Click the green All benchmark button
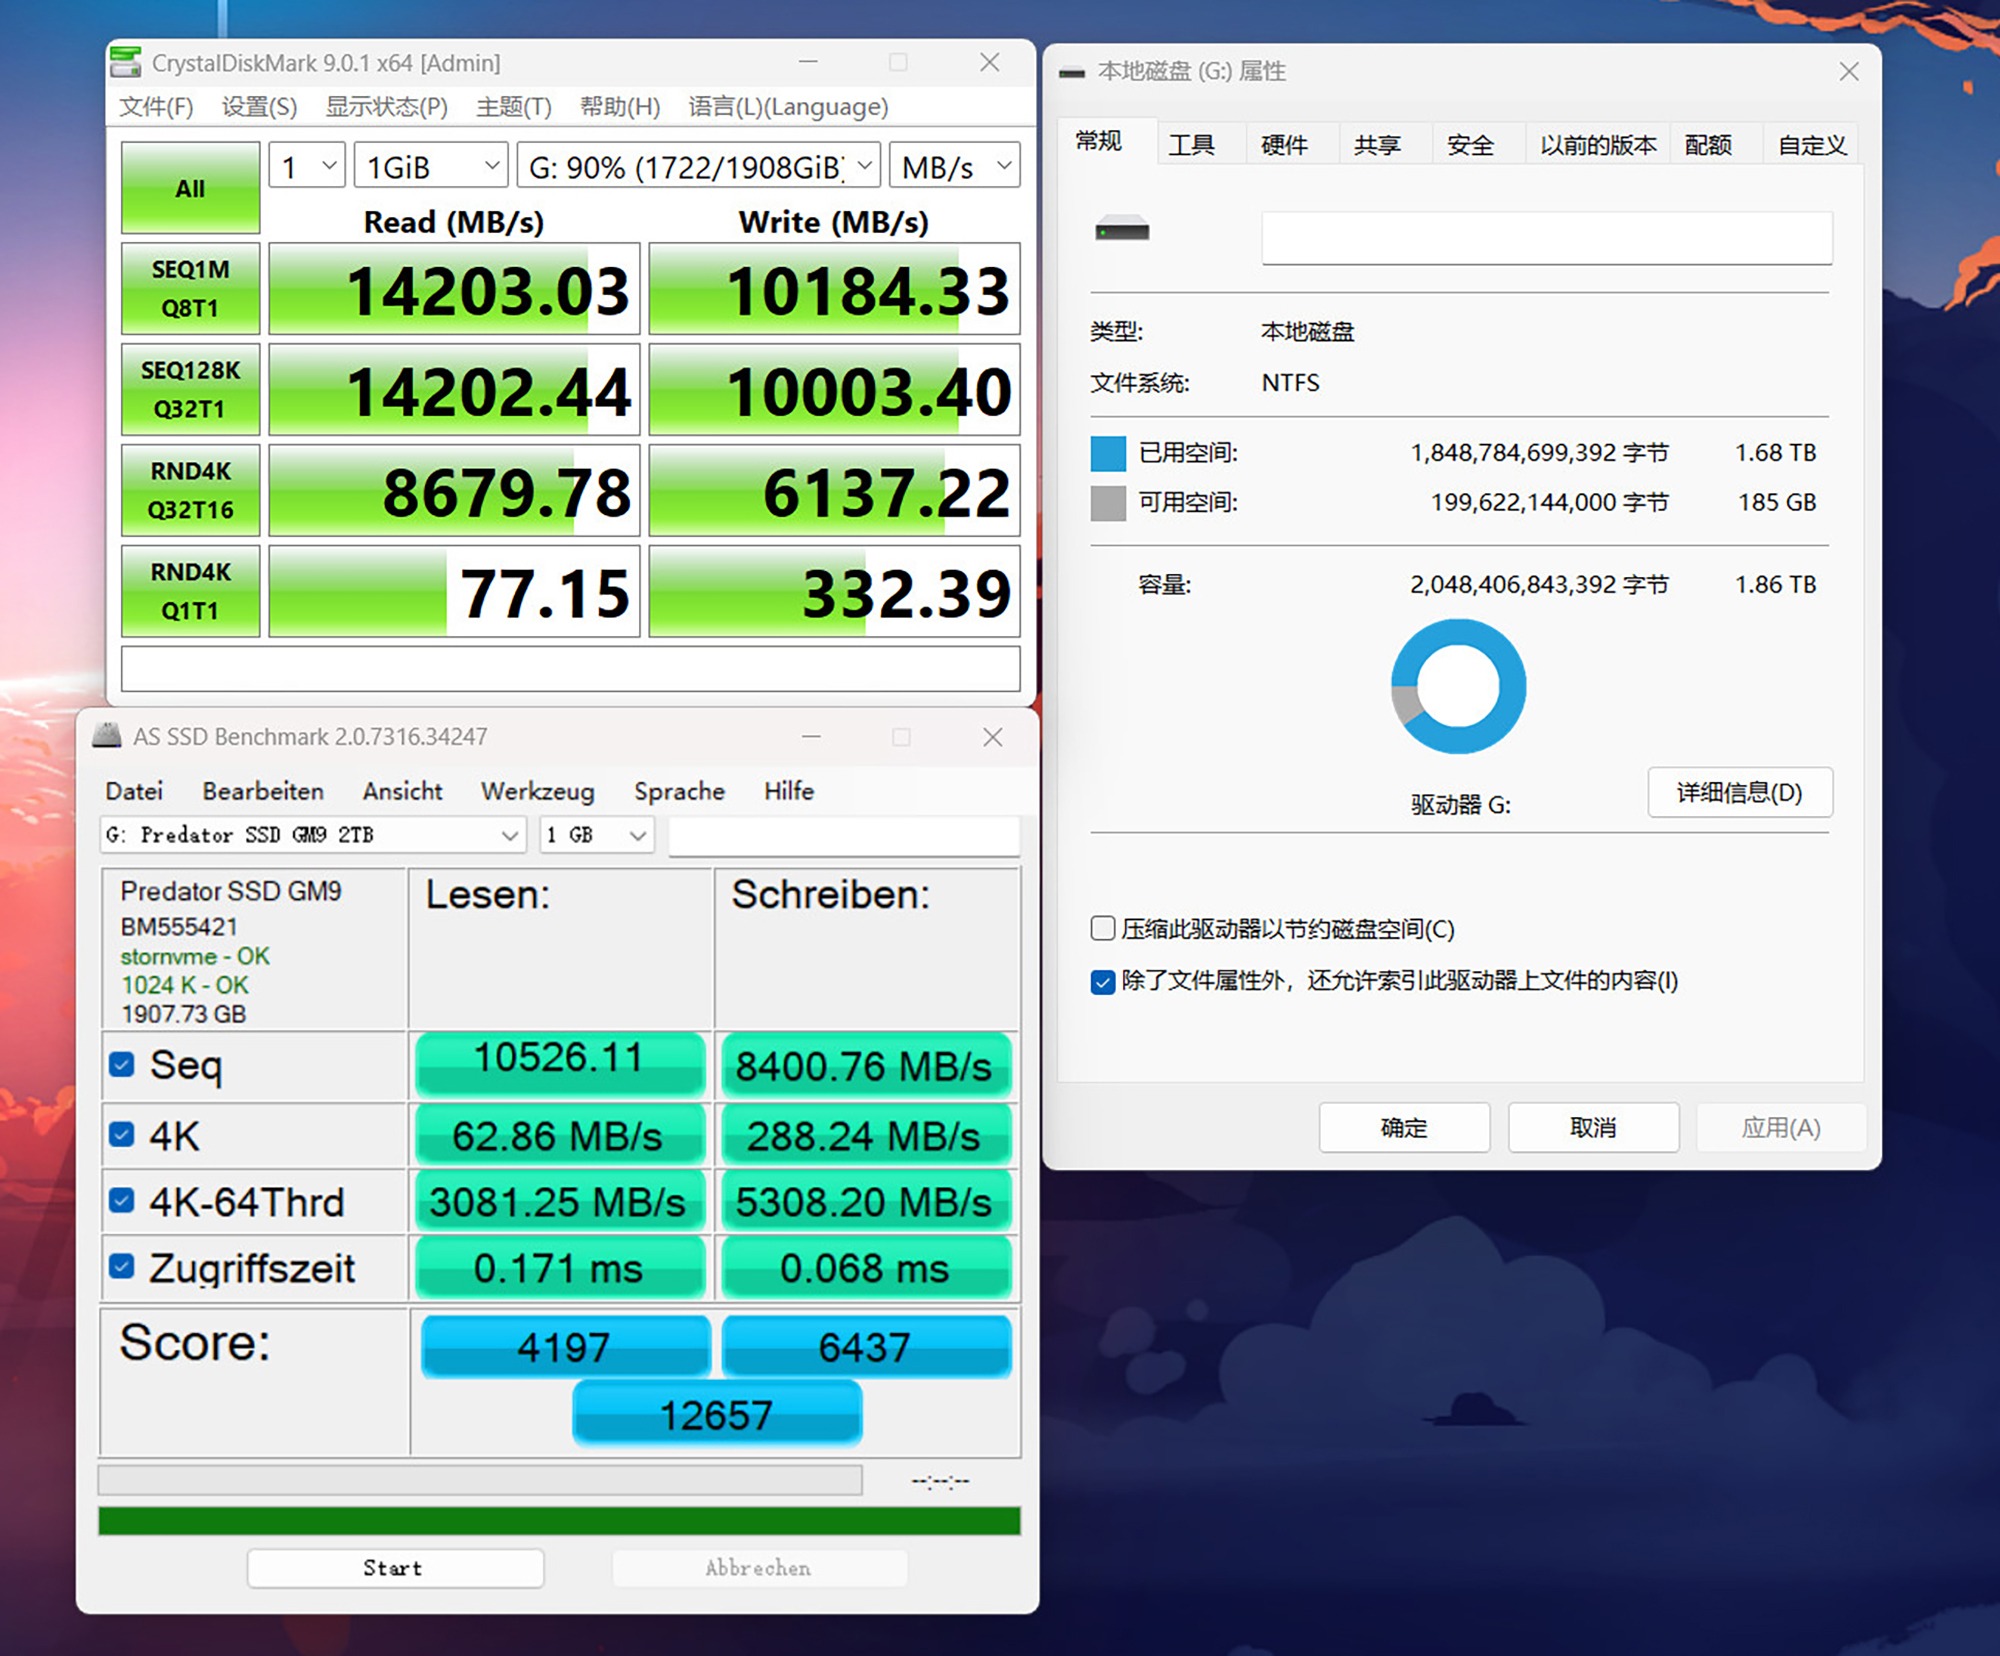This screenshot has width=2000, height=1656. tap(190, 188)
